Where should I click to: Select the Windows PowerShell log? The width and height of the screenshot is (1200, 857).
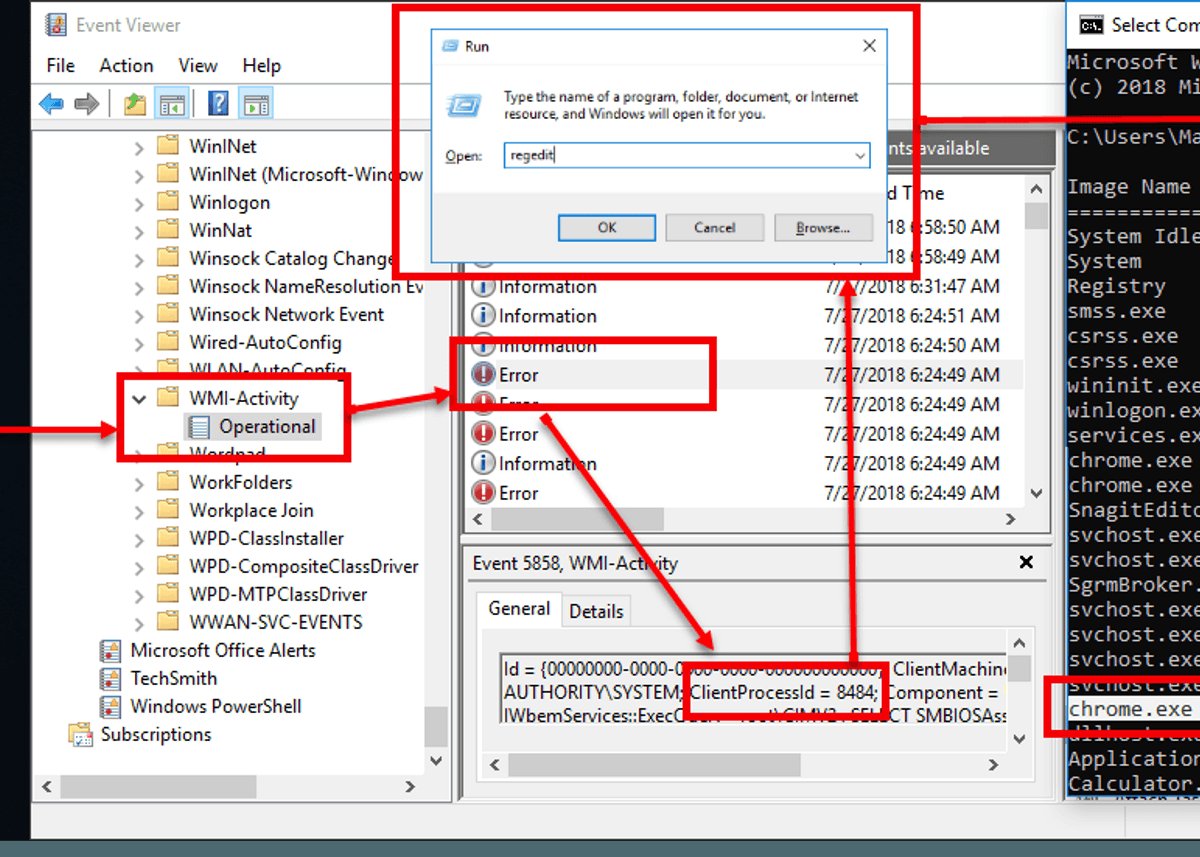coord(215,706)
